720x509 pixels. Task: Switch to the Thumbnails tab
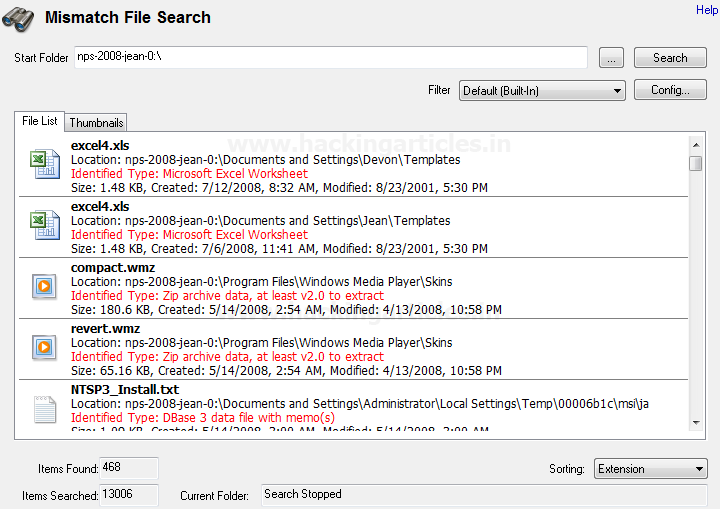96,123
